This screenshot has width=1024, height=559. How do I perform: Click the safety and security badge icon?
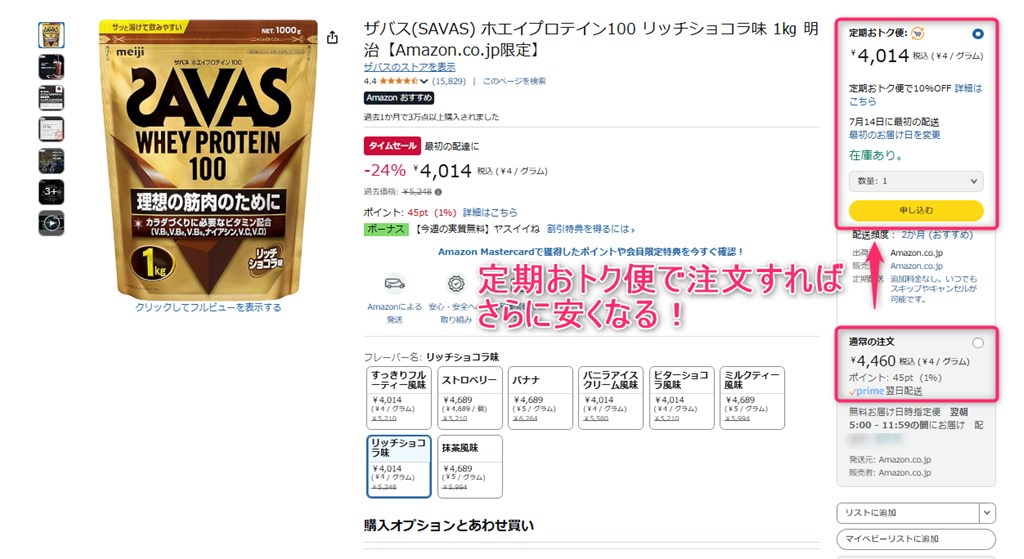click(x=456, y=283)
